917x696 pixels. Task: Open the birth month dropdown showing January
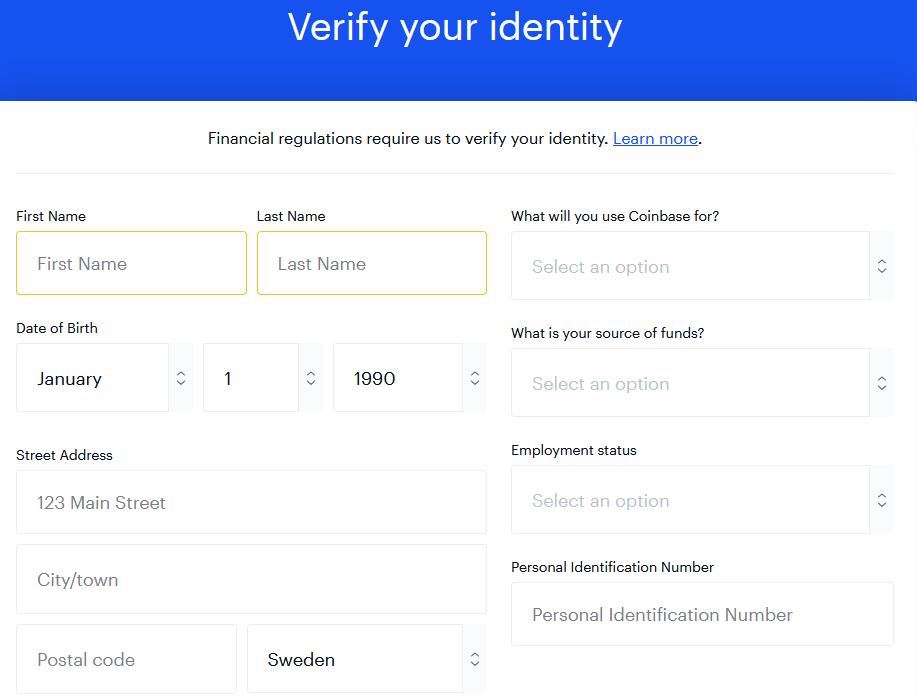[x=92, y=378]
